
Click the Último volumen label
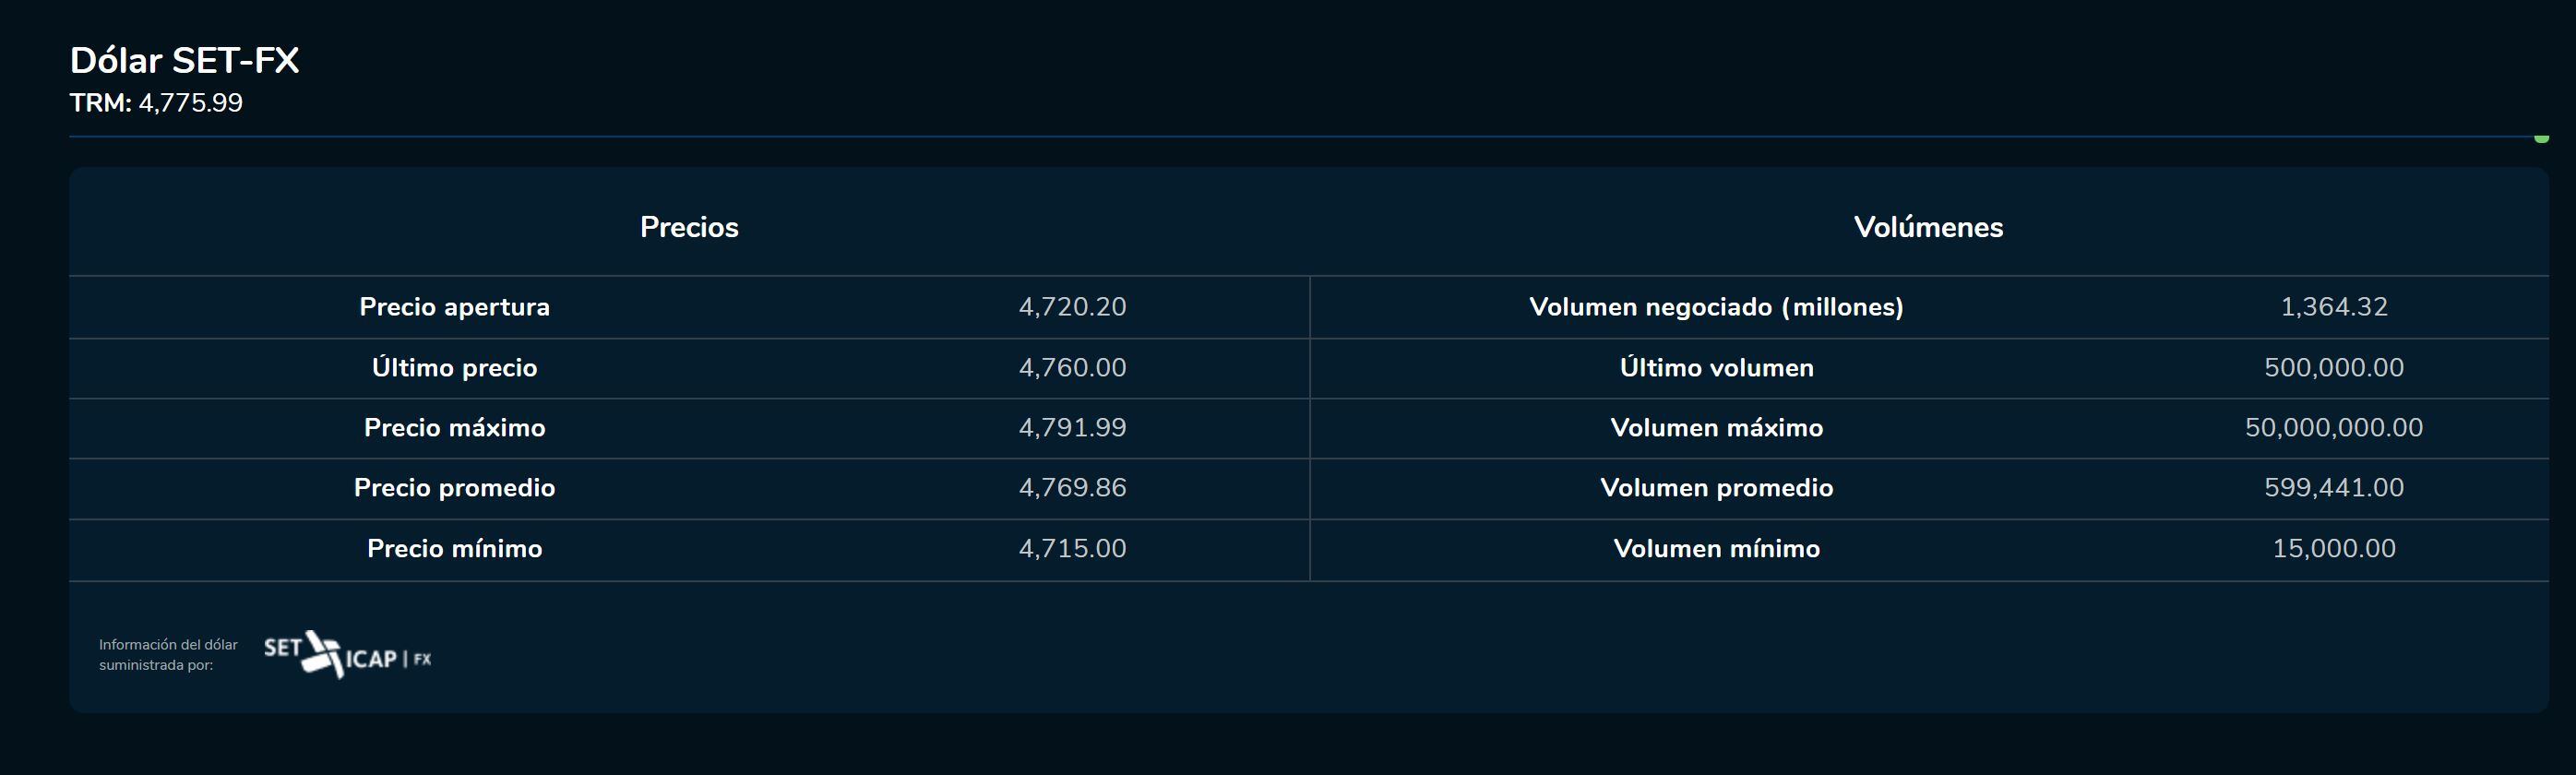(1716, 368)
